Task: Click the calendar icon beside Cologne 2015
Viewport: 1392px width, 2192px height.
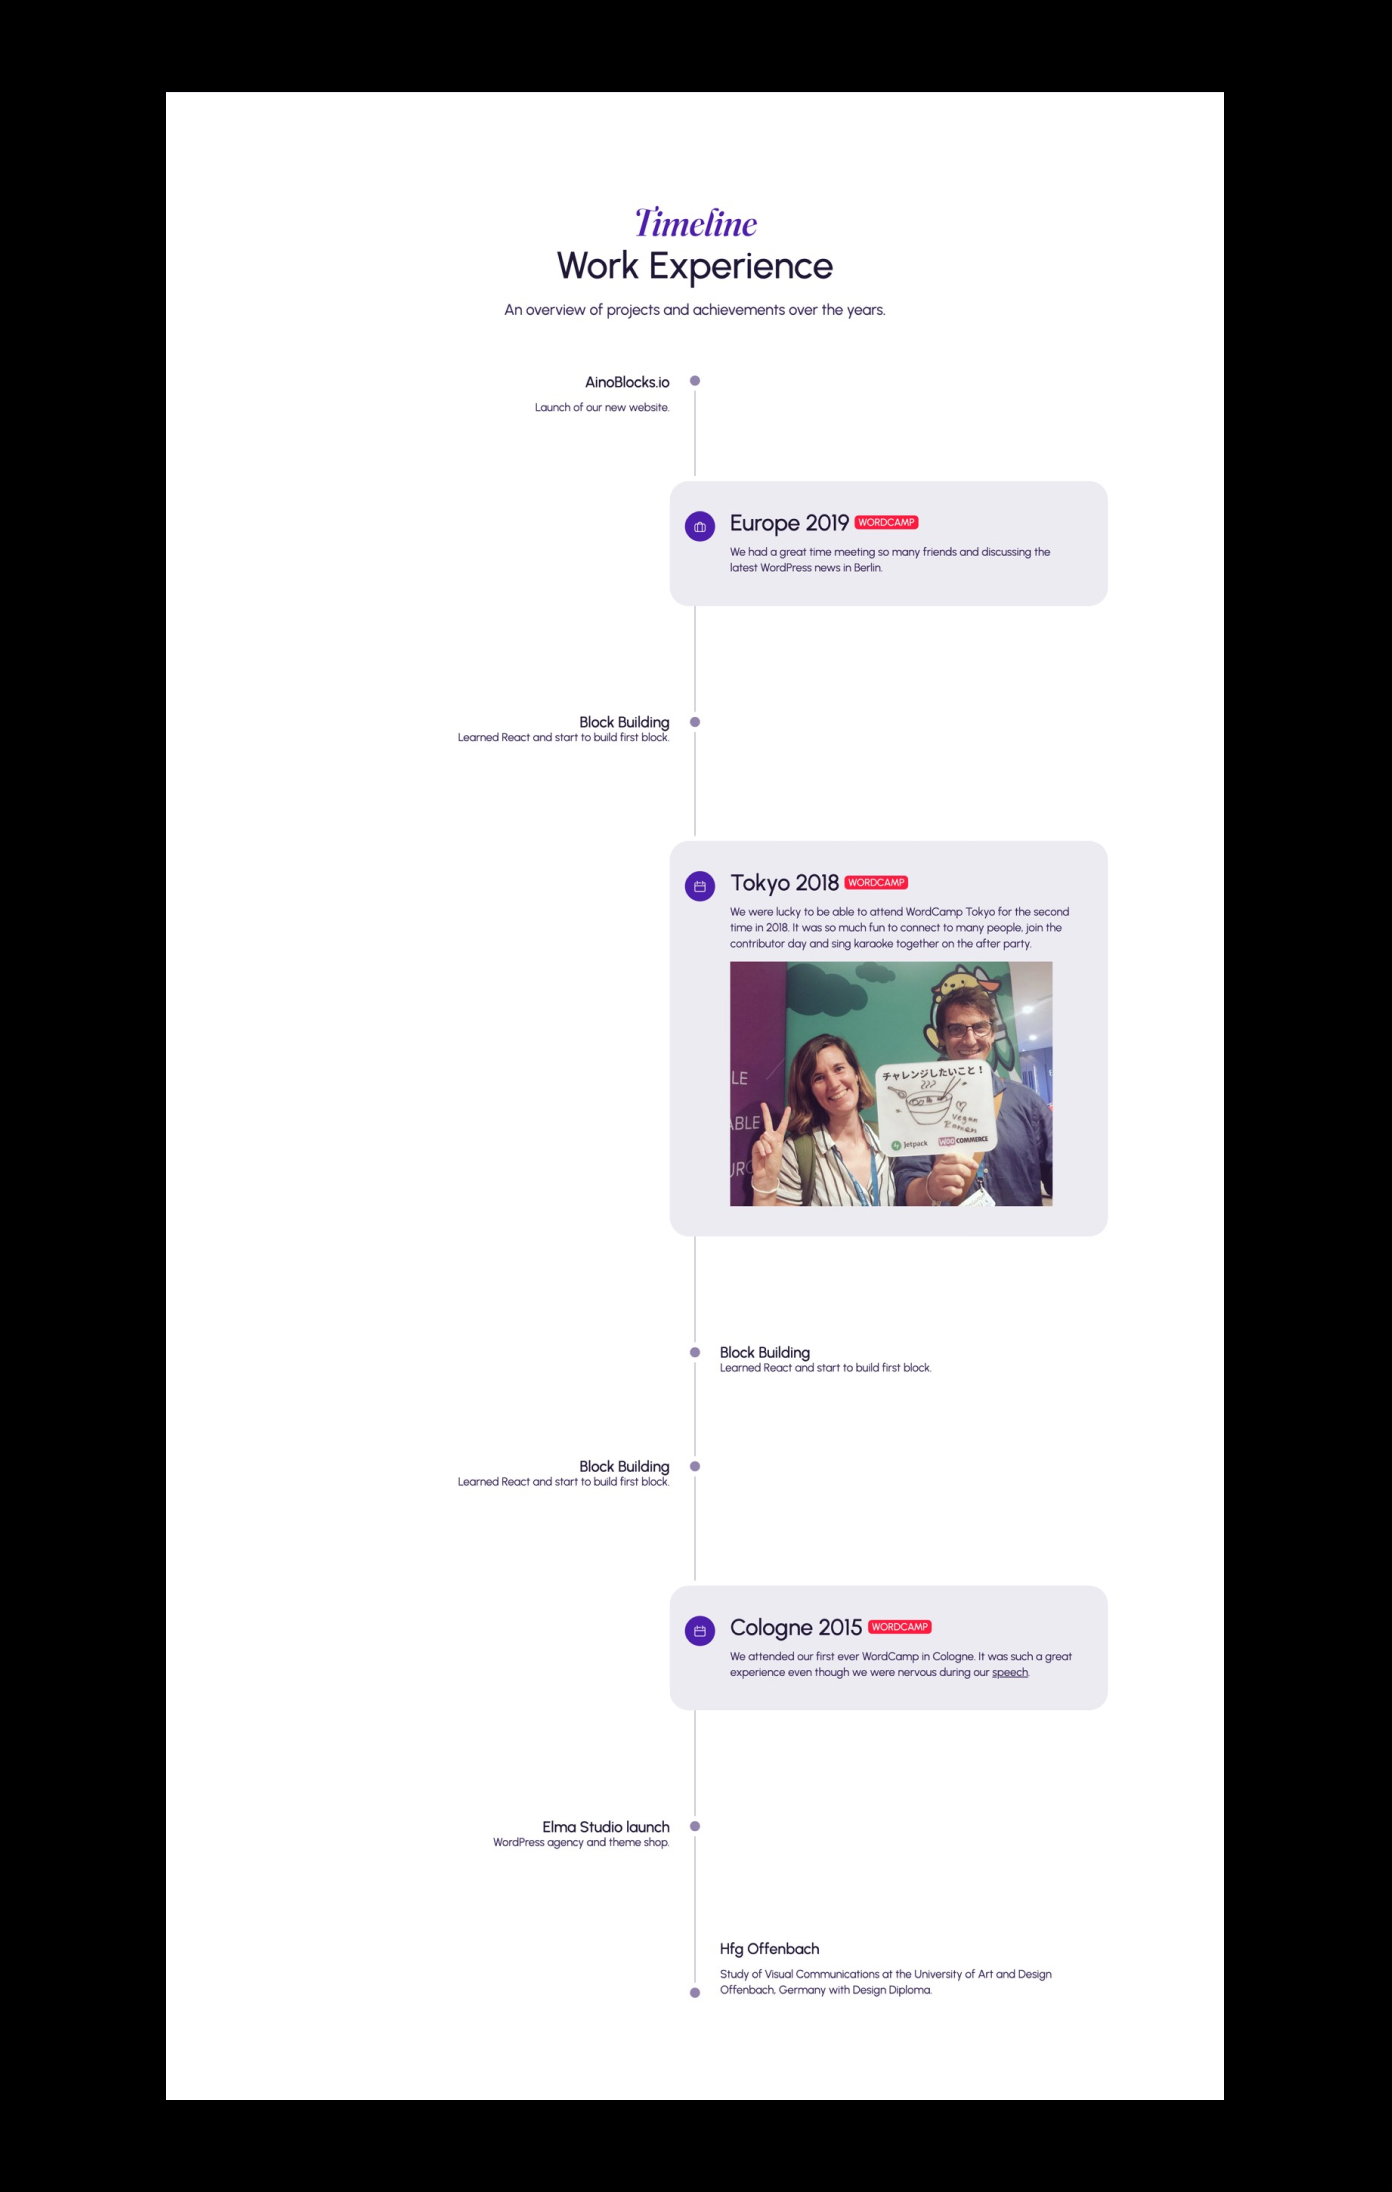Action: (700, 1630)
